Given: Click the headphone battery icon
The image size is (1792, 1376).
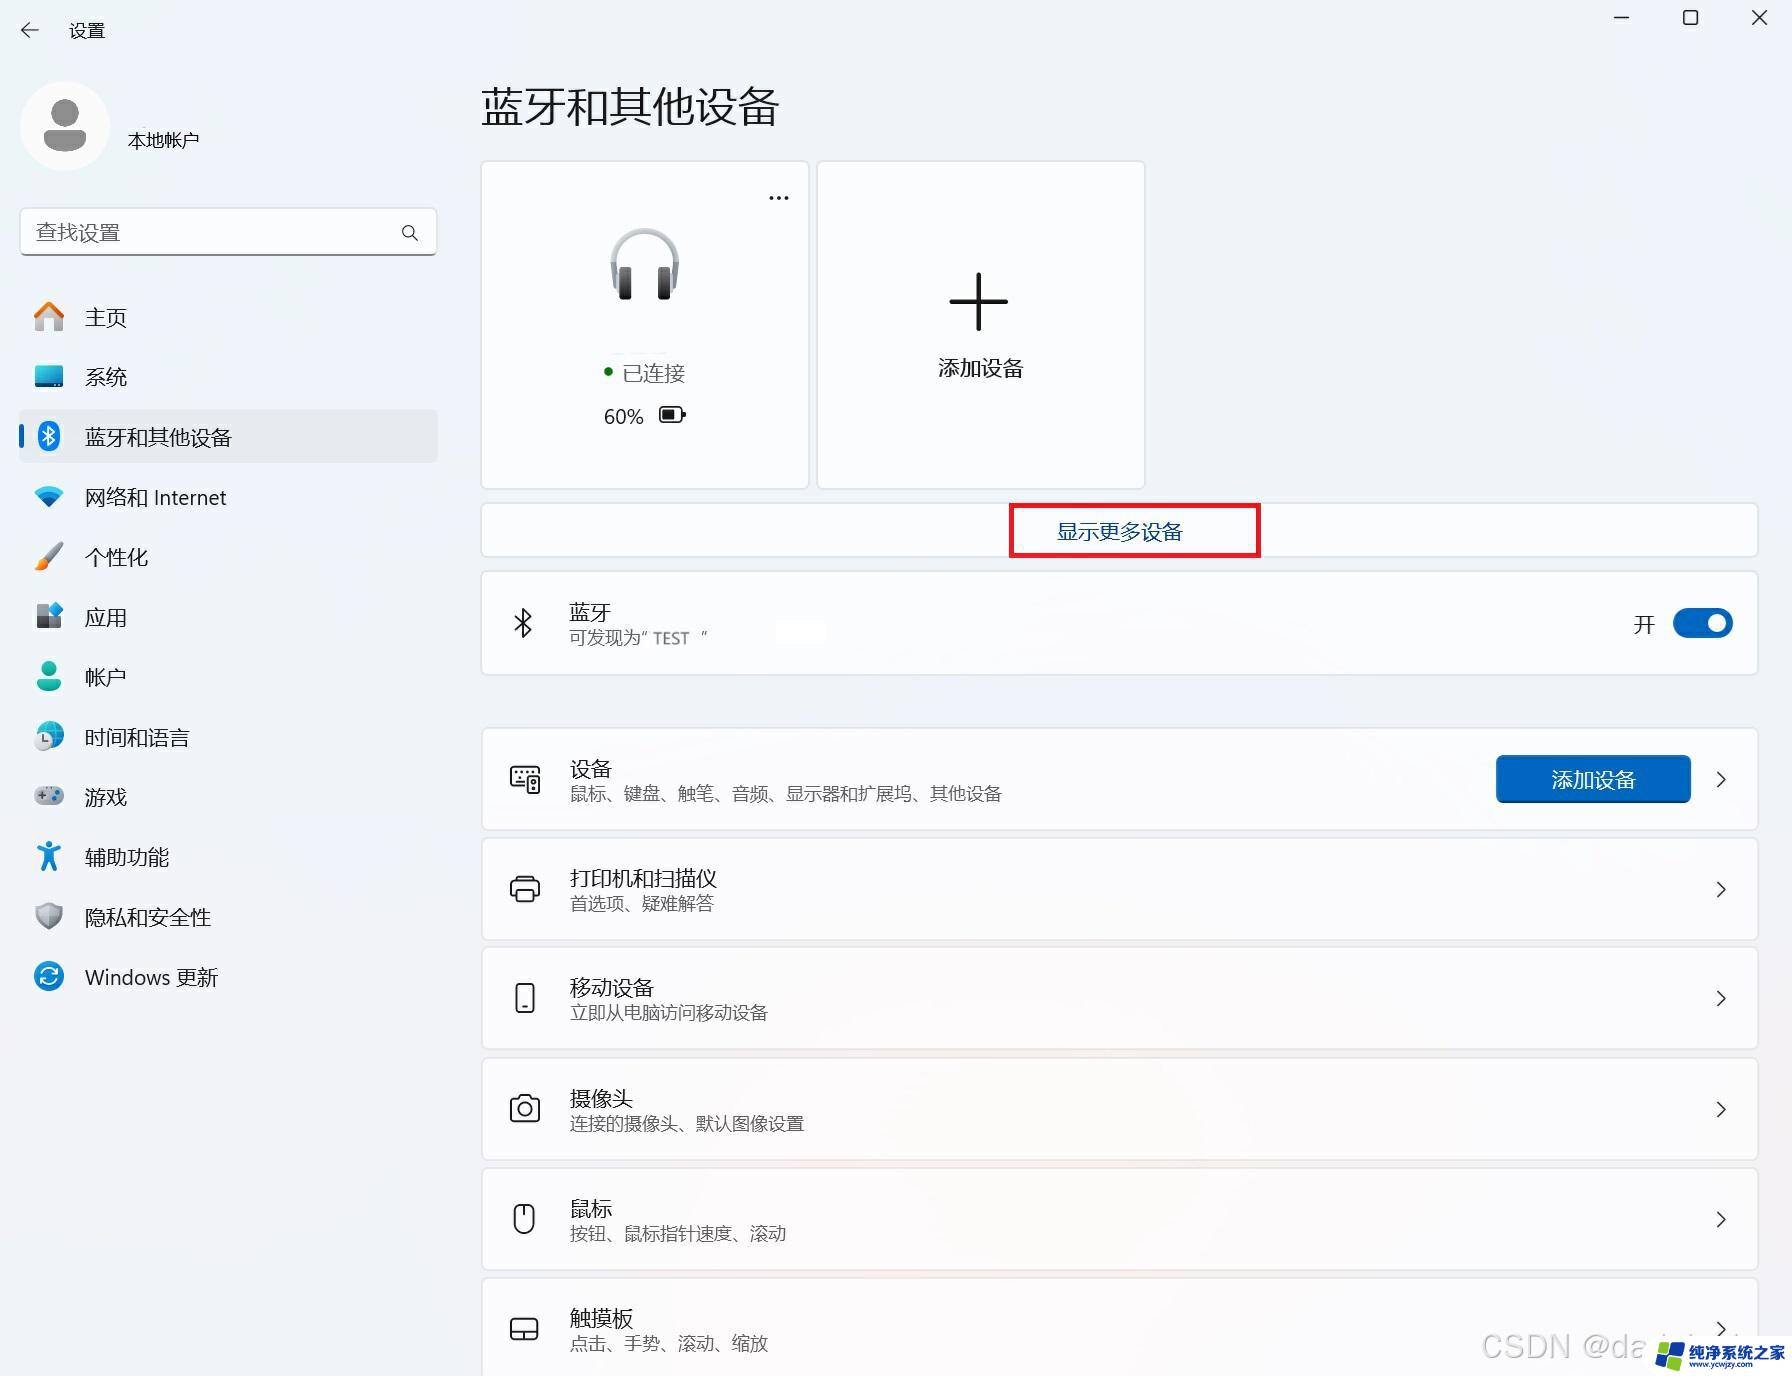Looking at the screenshot, I should click(673, 415).
